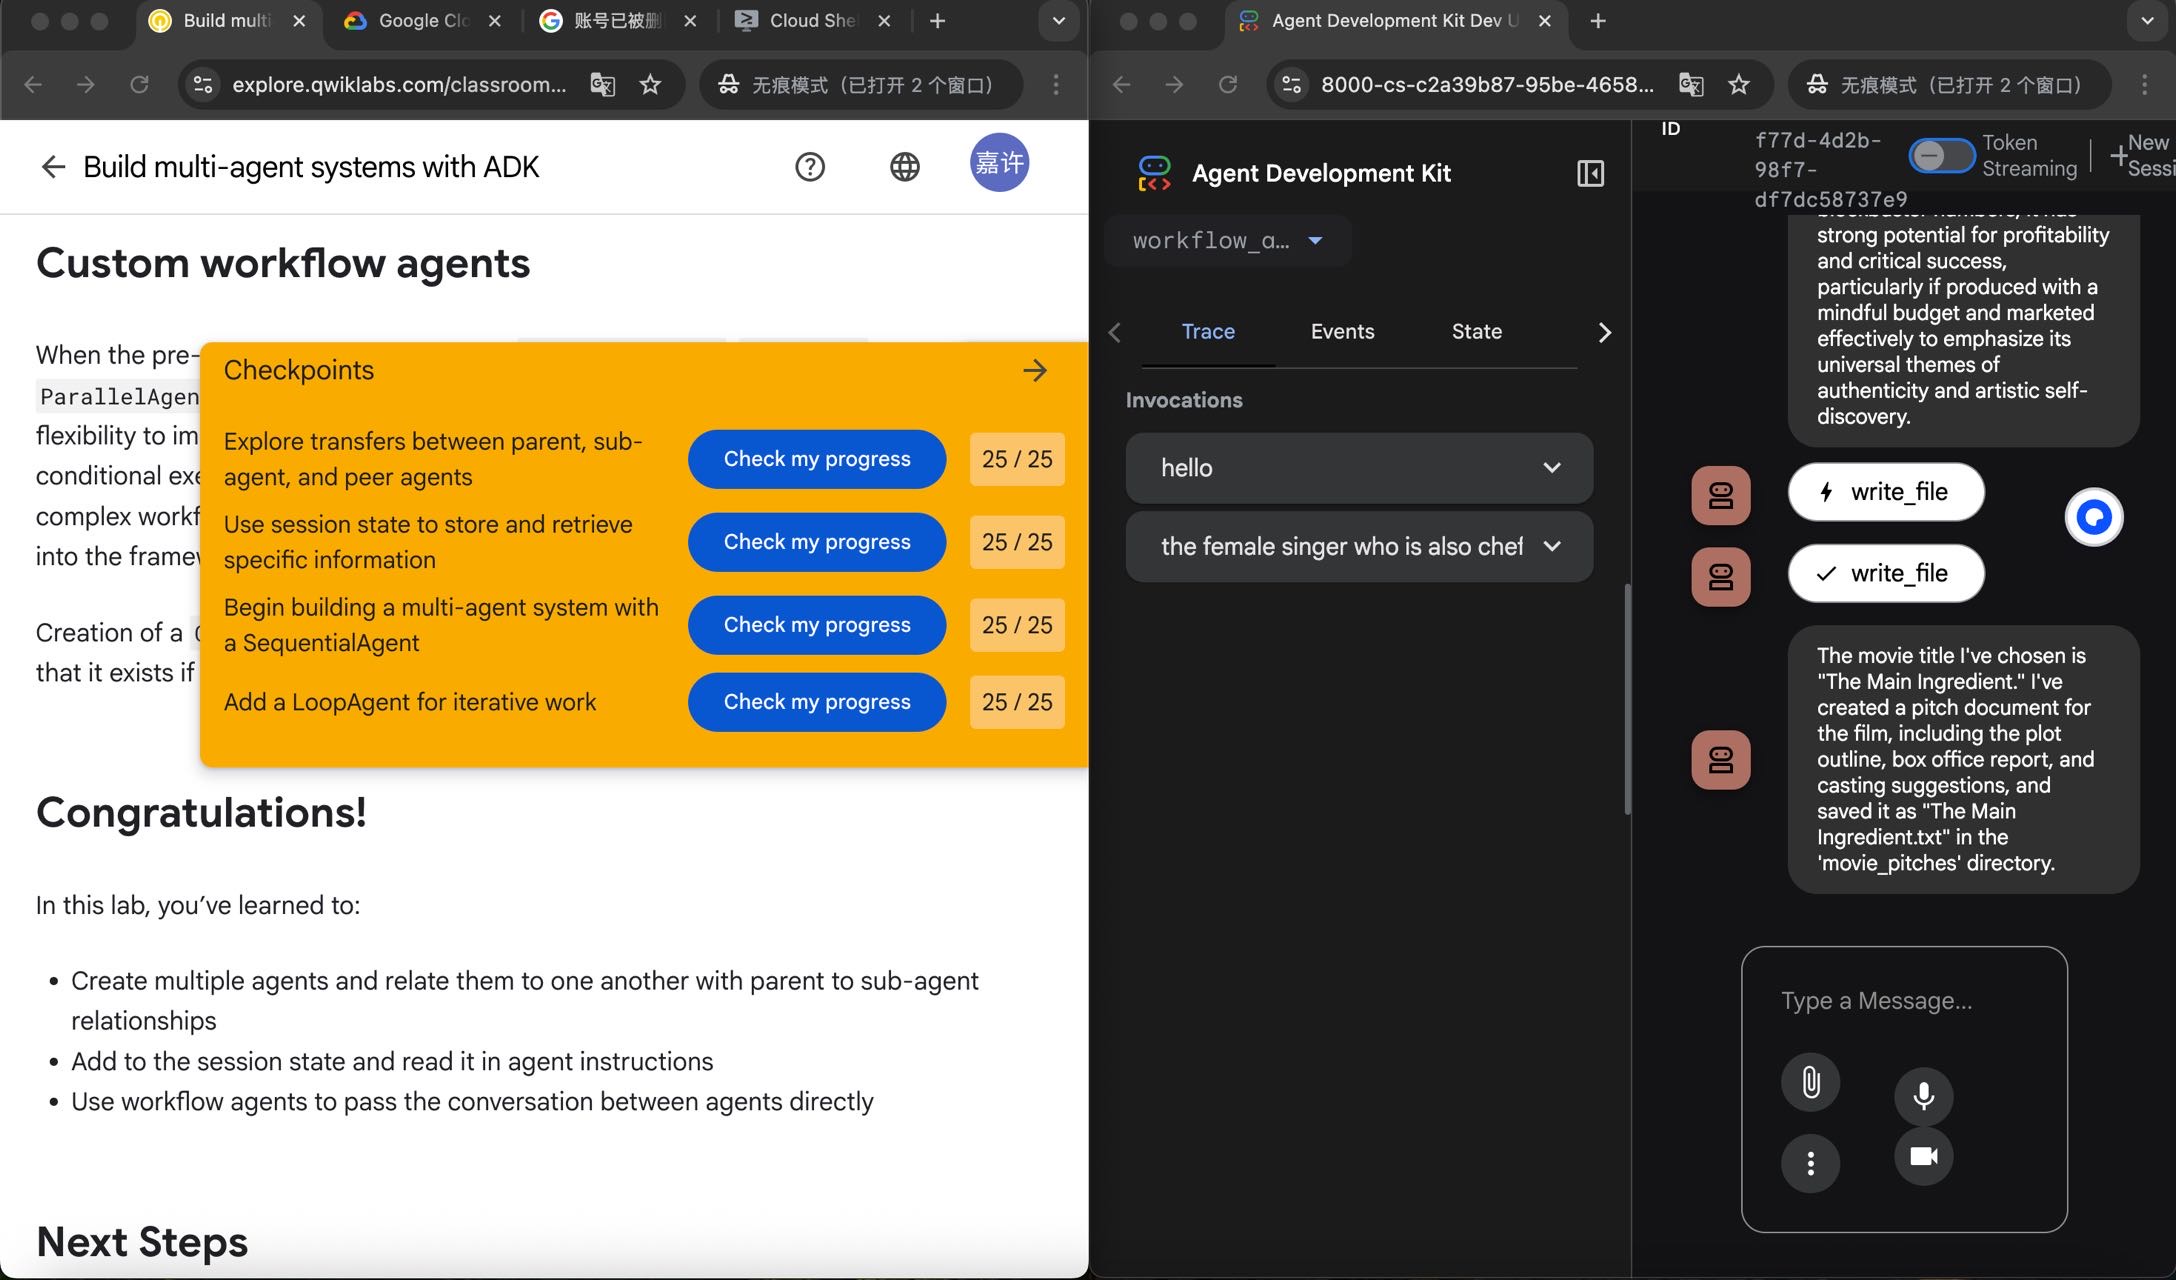Check progress for Explore transfers checkpoint
Image resolution: width=2176 pixels, height=1280 pixels.
[x=817, y=460]
